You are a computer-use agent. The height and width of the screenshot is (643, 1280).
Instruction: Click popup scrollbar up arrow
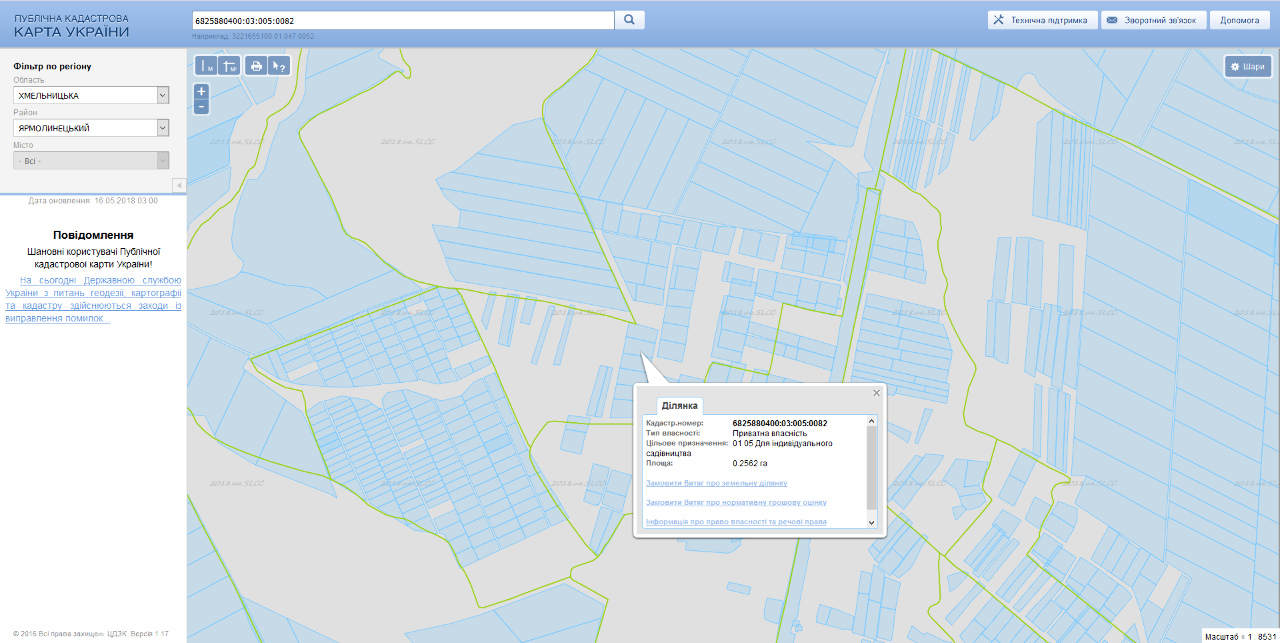871,421
